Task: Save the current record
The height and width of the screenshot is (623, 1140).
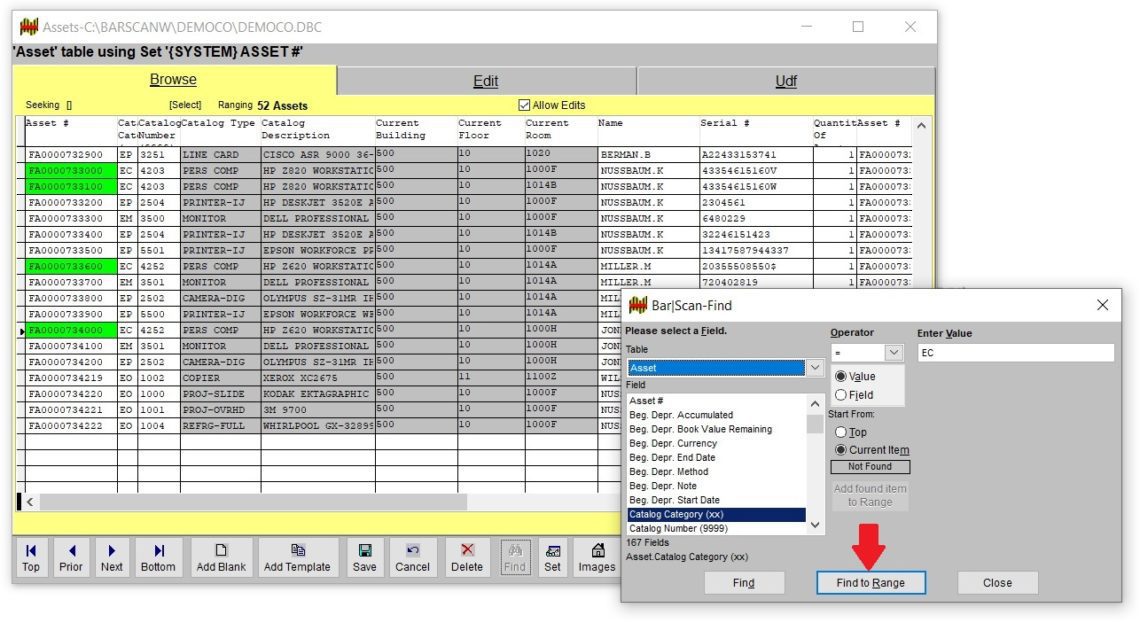Action: pyautogui.click(x=365, y=557)
